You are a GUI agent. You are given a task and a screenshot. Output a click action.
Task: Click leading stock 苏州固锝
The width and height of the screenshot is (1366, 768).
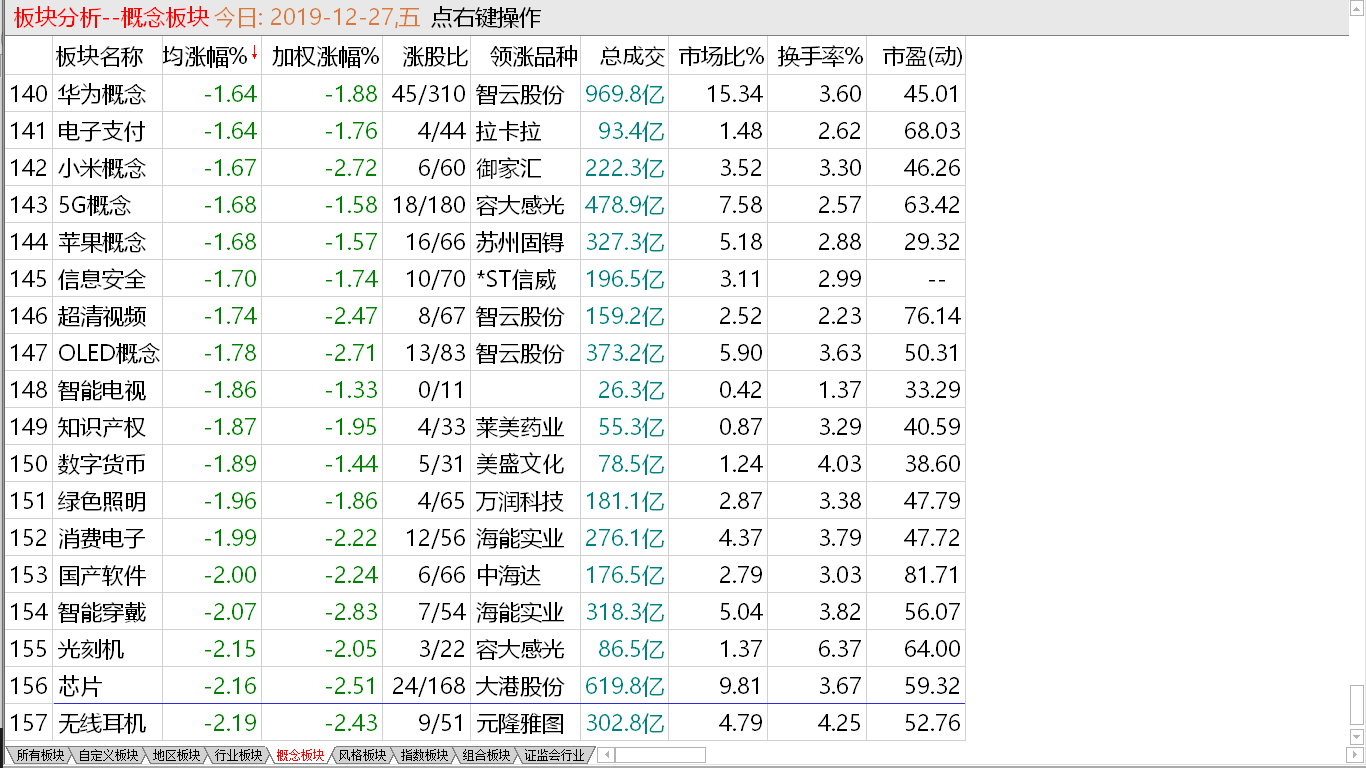pyautogui.click(x=520, y=242)
